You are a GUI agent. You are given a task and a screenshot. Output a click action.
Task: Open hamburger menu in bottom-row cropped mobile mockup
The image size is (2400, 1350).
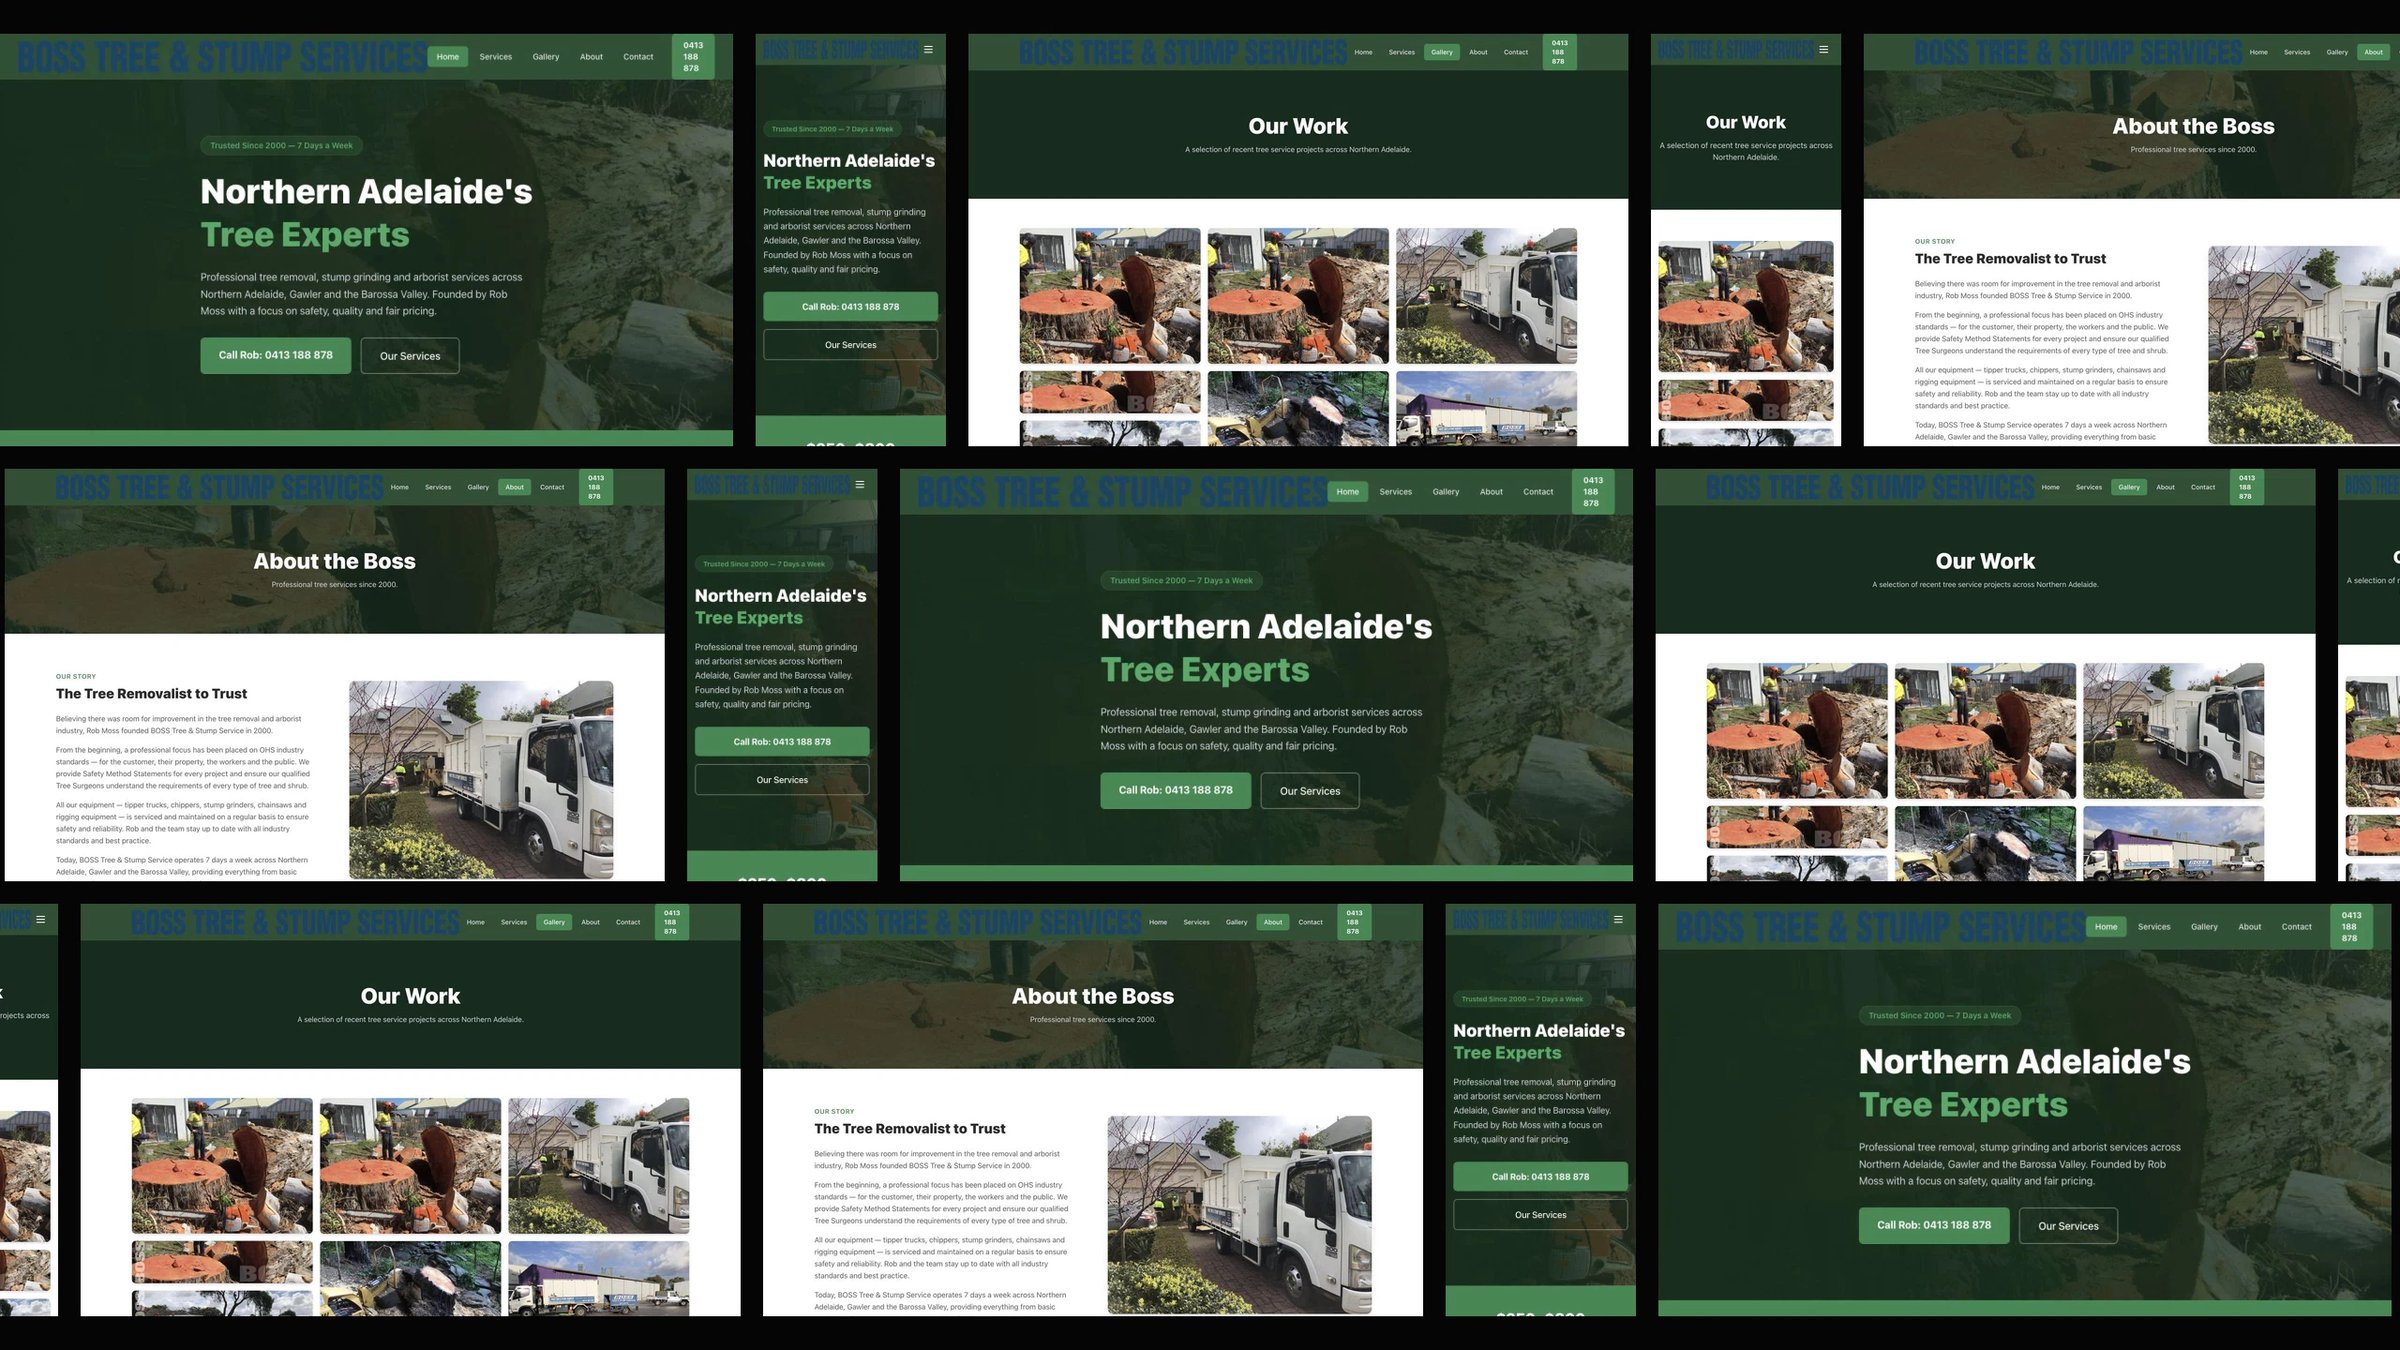click(x=41, y=919)
